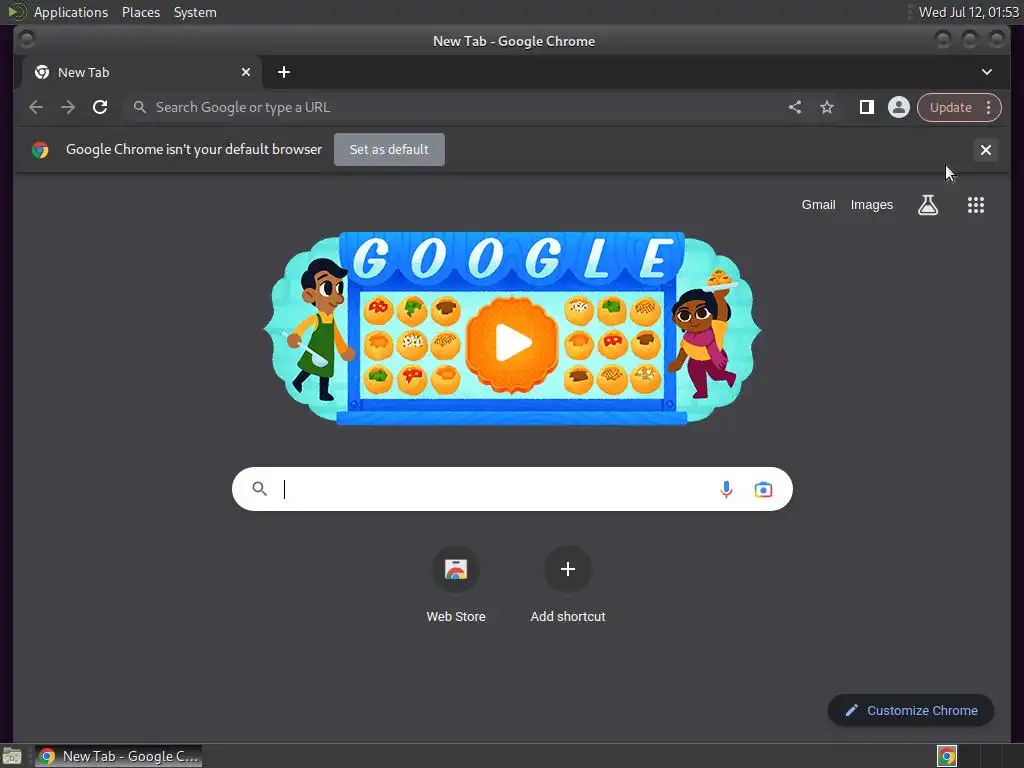Open Customize Chrome
This screenshot has height=768, width=1024.
tap(910, 710)
